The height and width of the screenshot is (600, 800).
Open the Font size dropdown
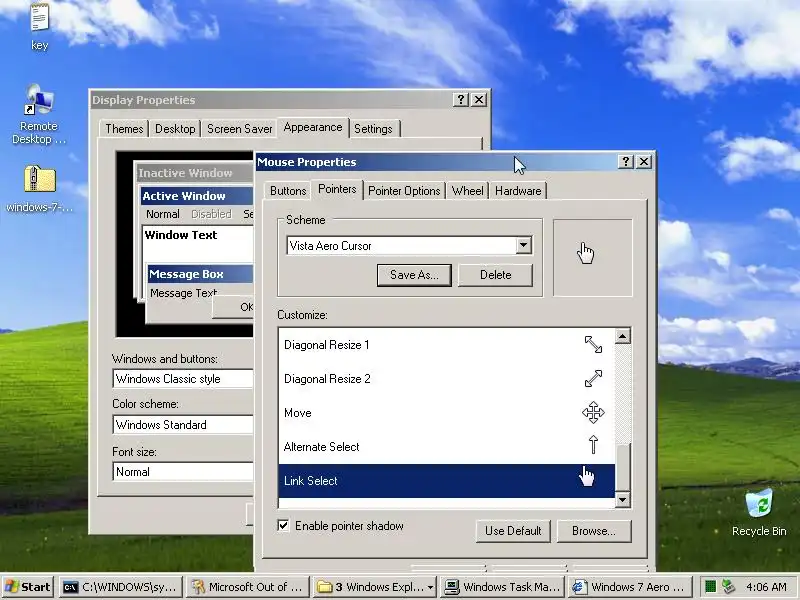tap(183, 471)
